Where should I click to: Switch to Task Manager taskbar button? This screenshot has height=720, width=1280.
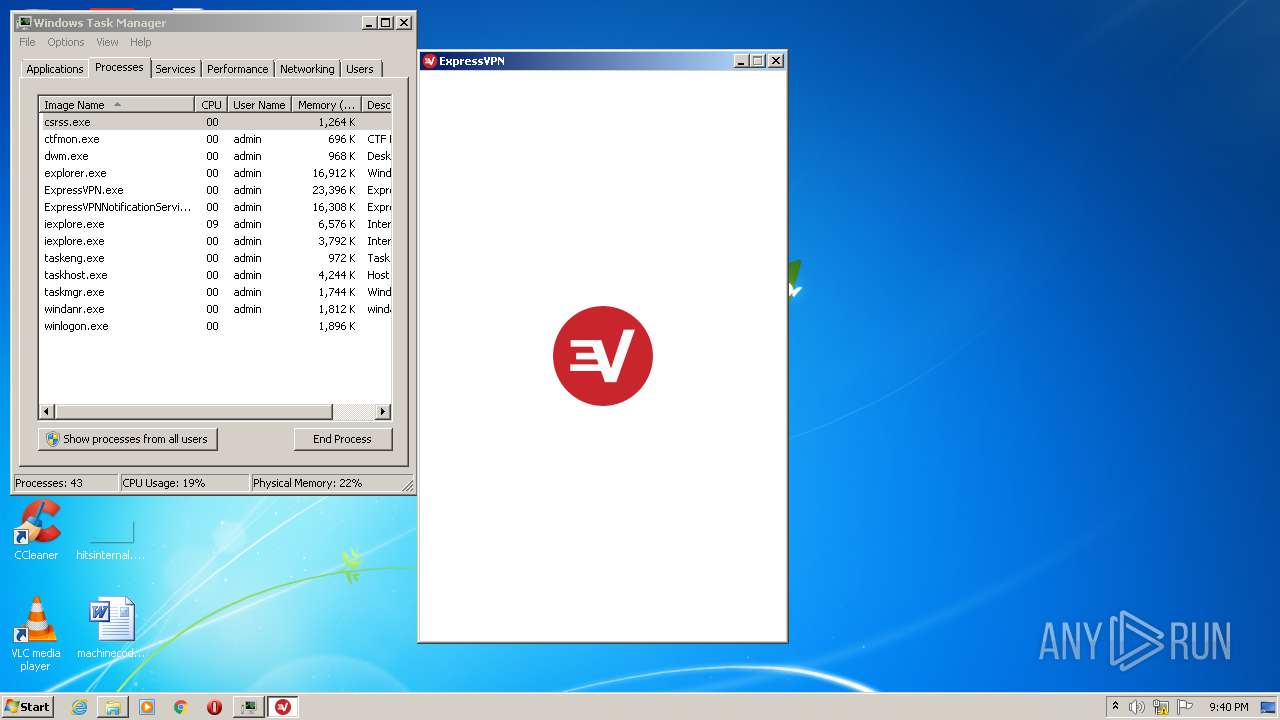248,707
